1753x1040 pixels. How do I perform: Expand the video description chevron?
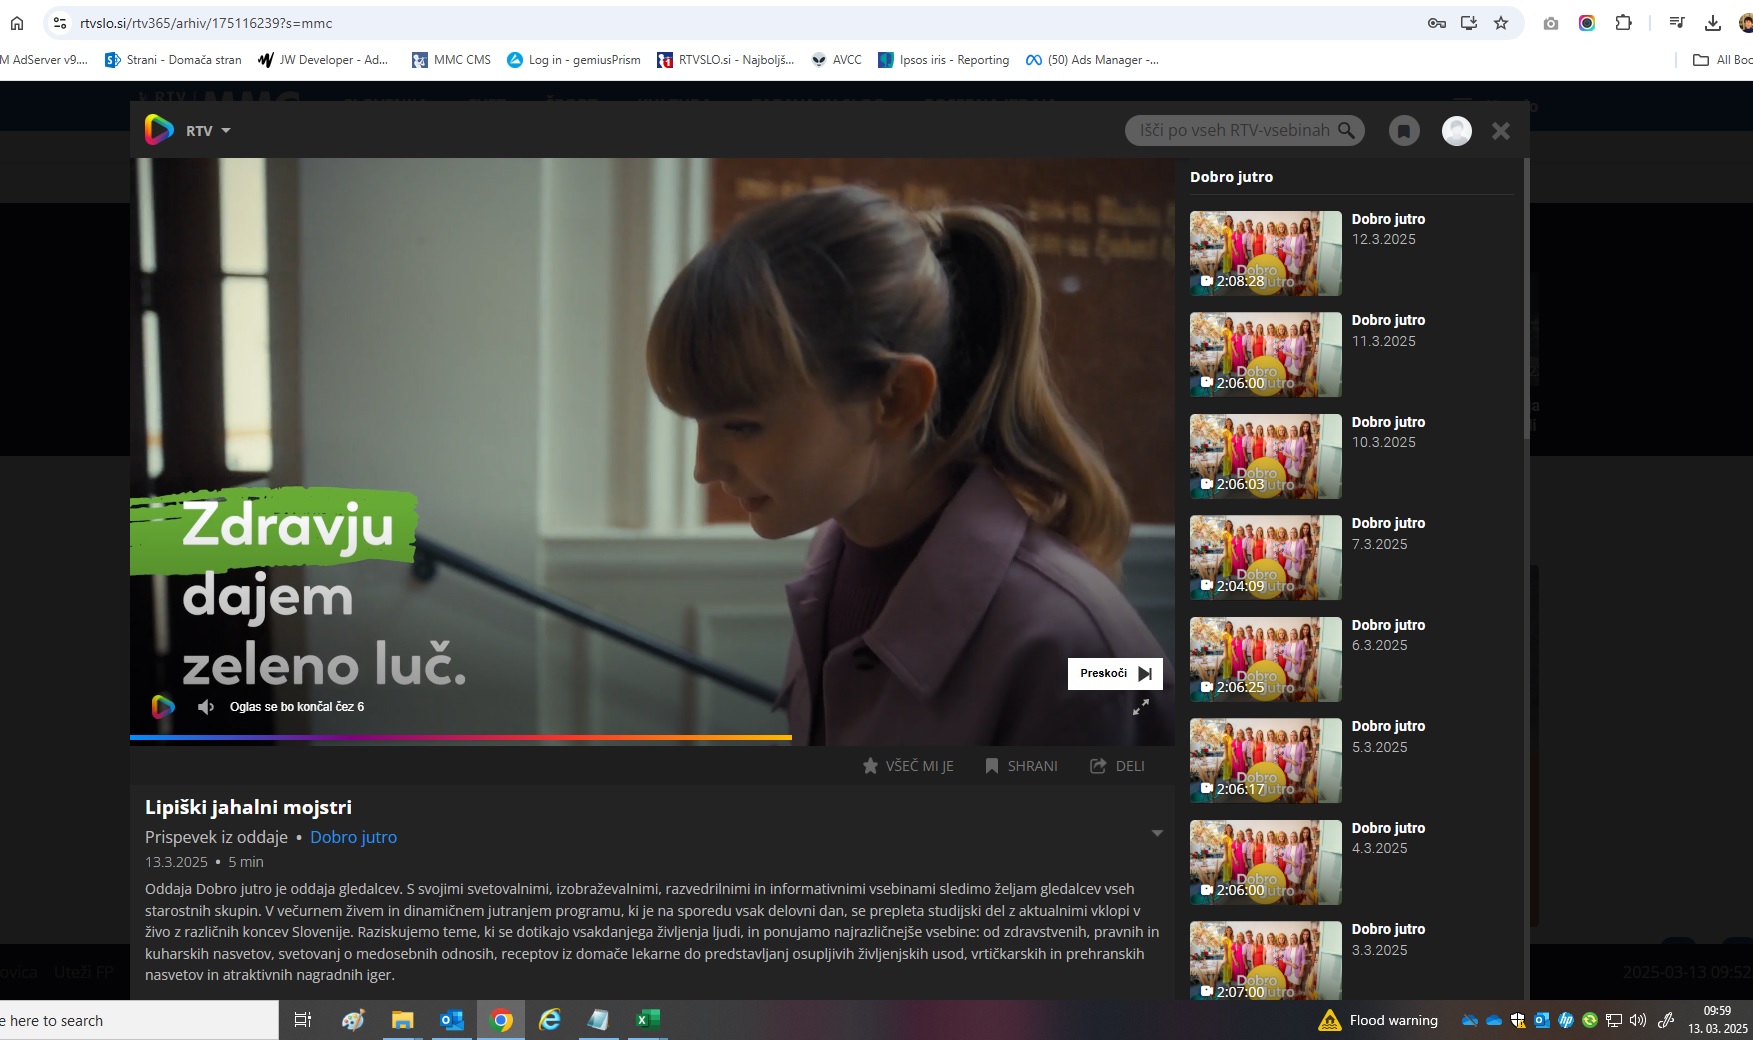[1157, 833]
